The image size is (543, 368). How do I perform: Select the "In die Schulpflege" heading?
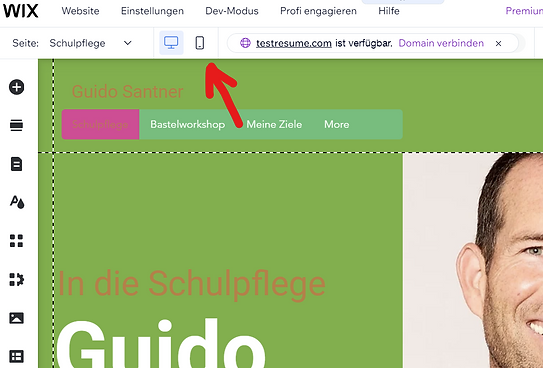(192, 285)
